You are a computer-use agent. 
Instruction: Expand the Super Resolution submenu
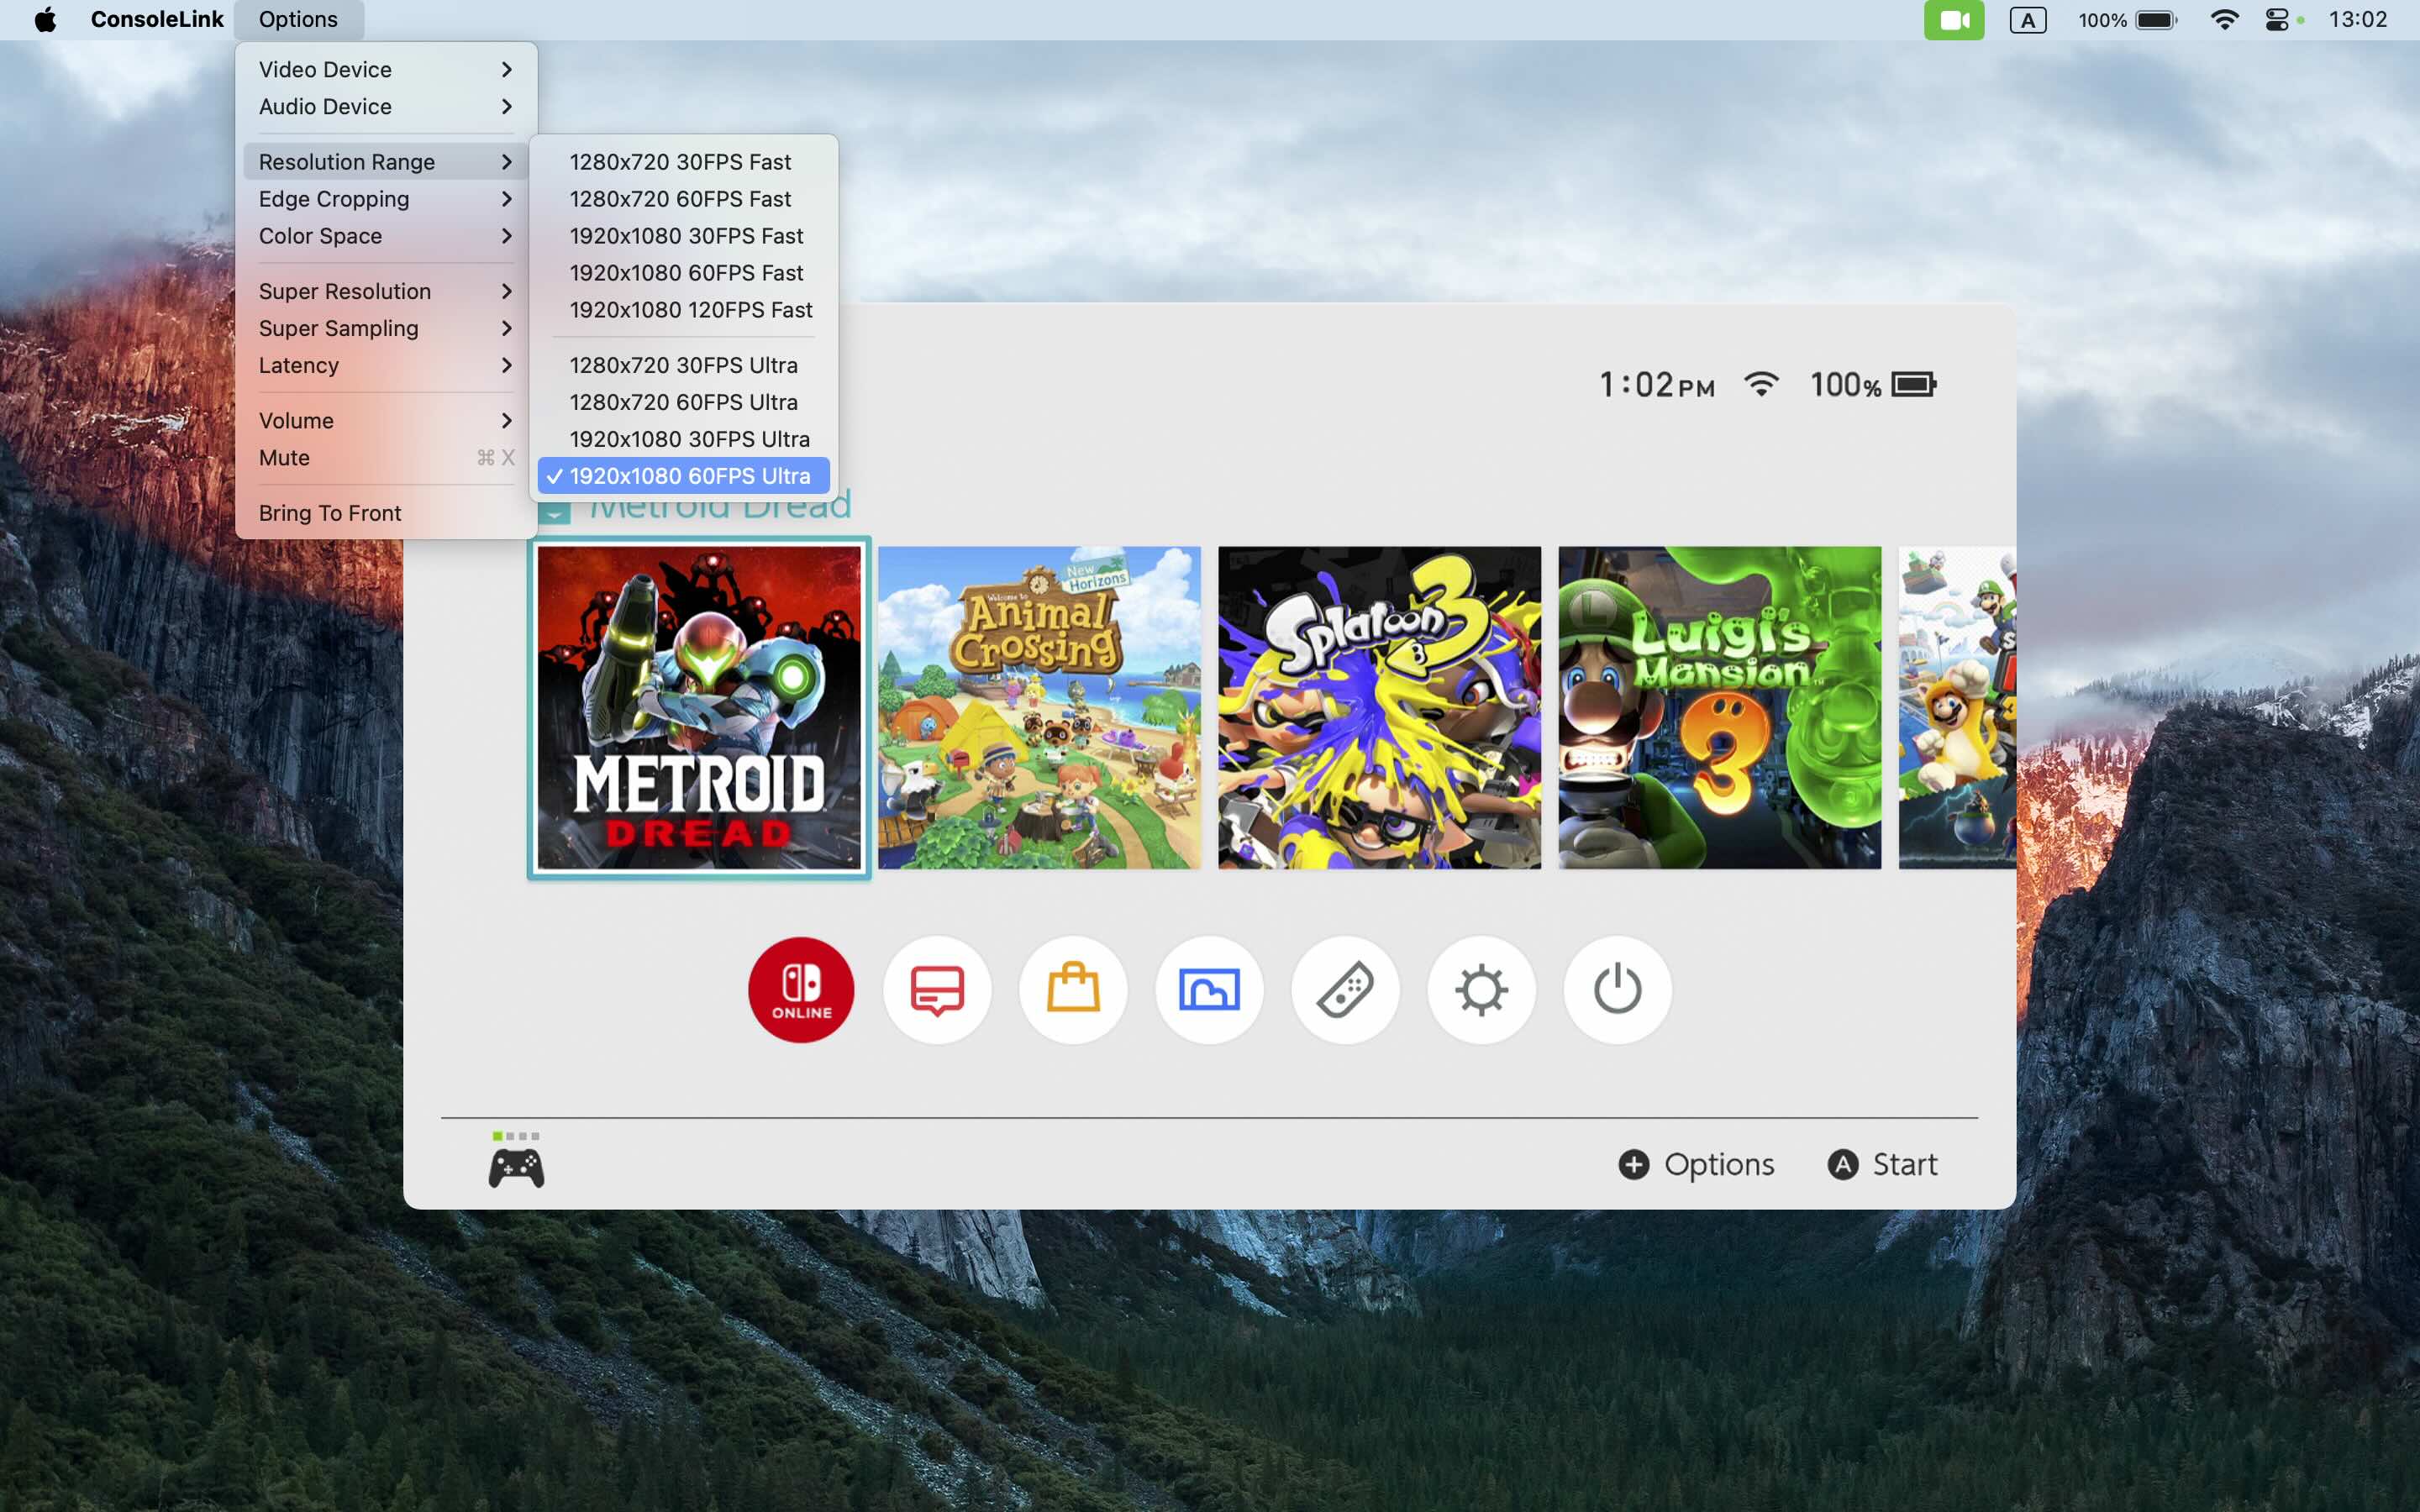[386, 291]
